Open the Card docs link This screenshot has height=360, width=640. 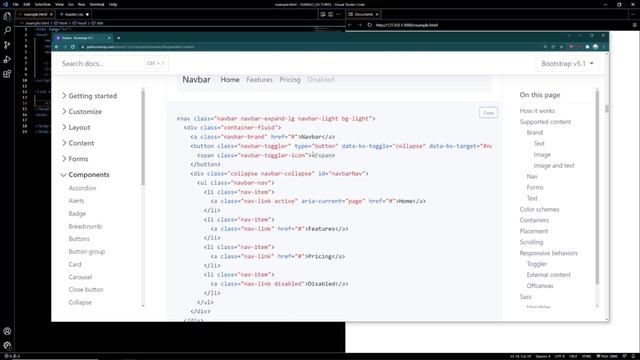pos(75,264)
